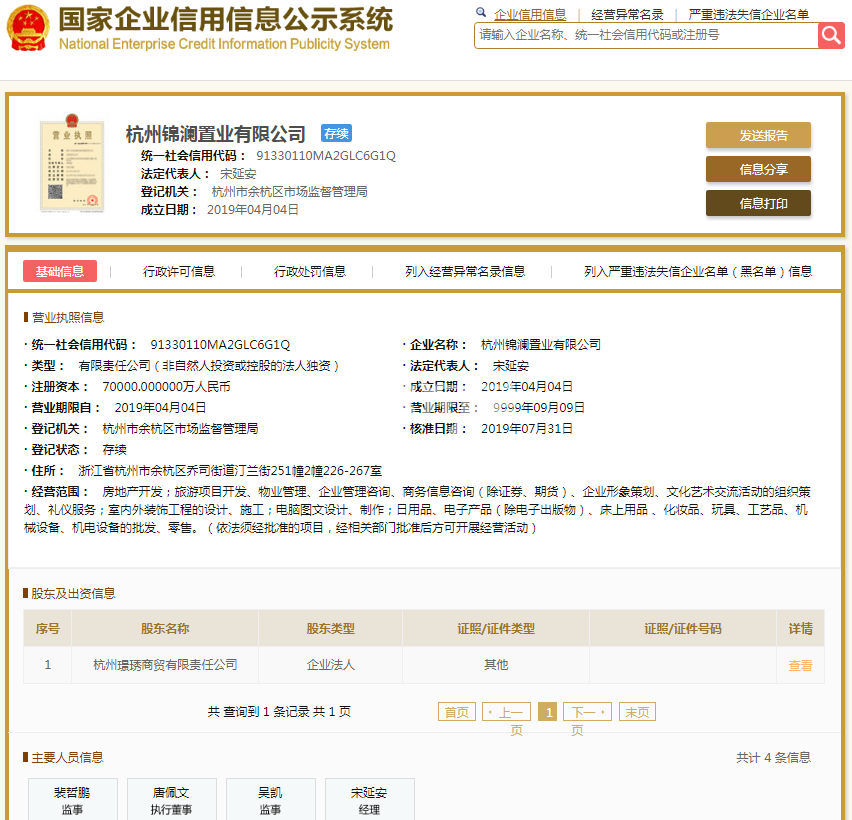Image resolution: width=852 pixels, height=820 pixels.
Task: Open the 列入严重违法失信企业名单（黑名单）信息 tab
Action: coord(698,271)
